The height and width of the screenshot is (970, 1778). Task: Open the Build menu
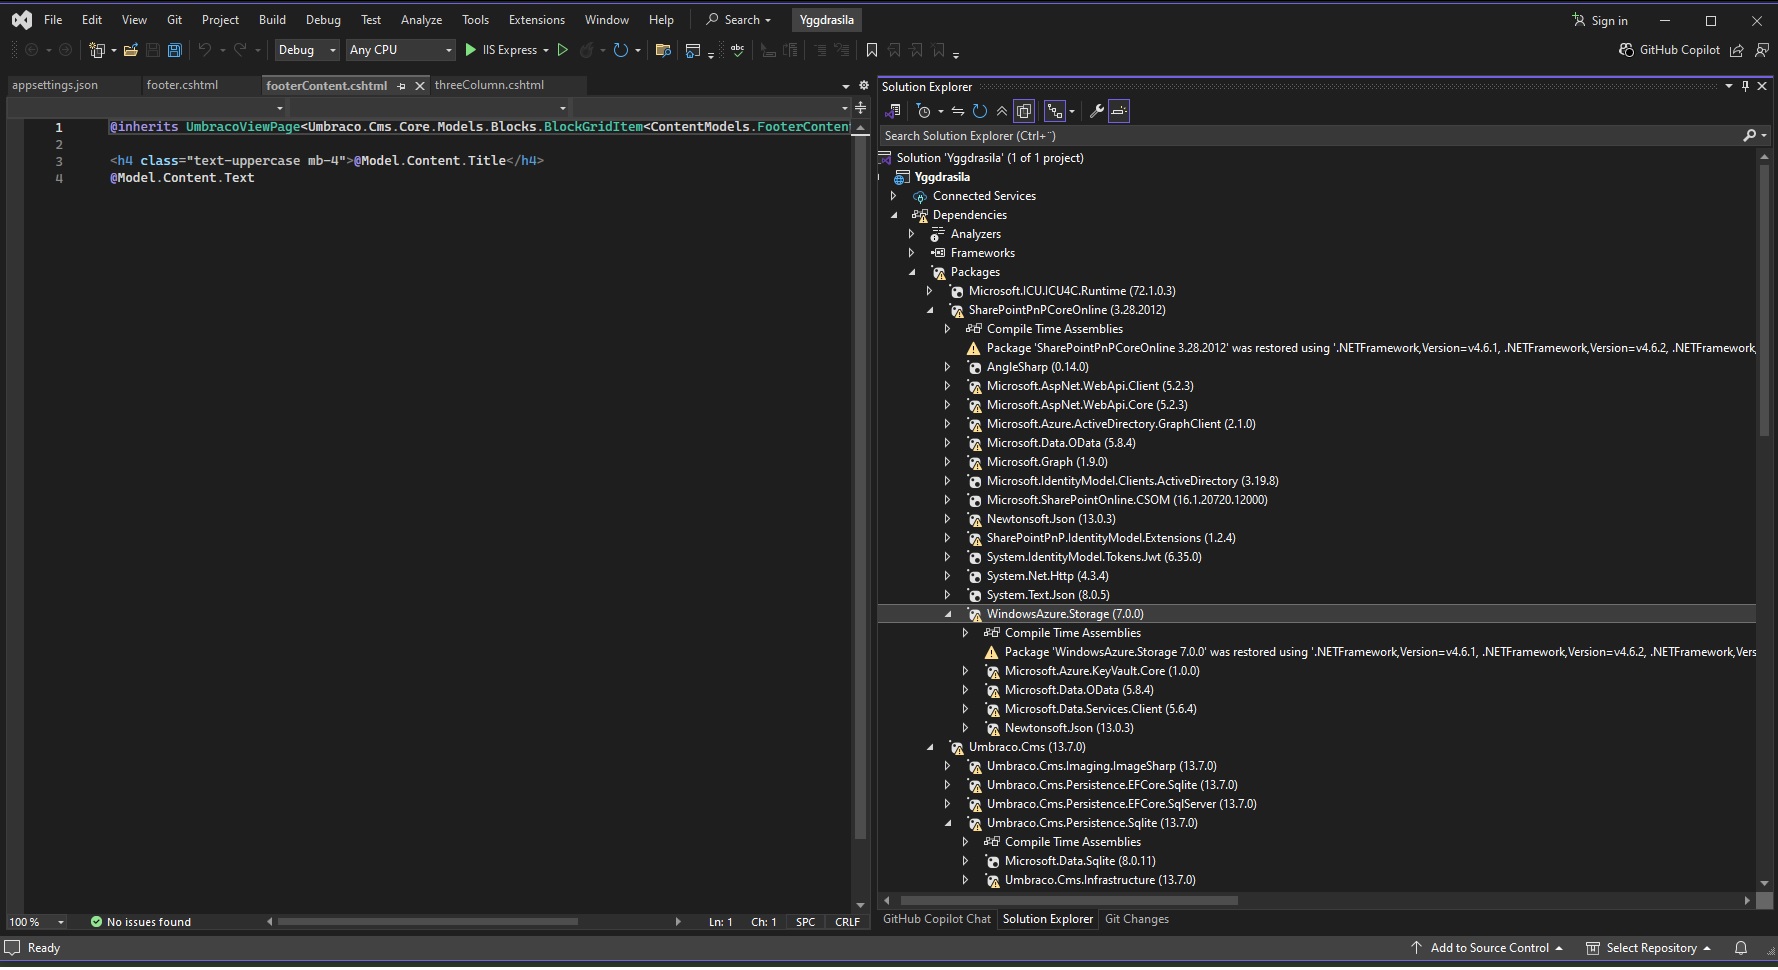272,20
